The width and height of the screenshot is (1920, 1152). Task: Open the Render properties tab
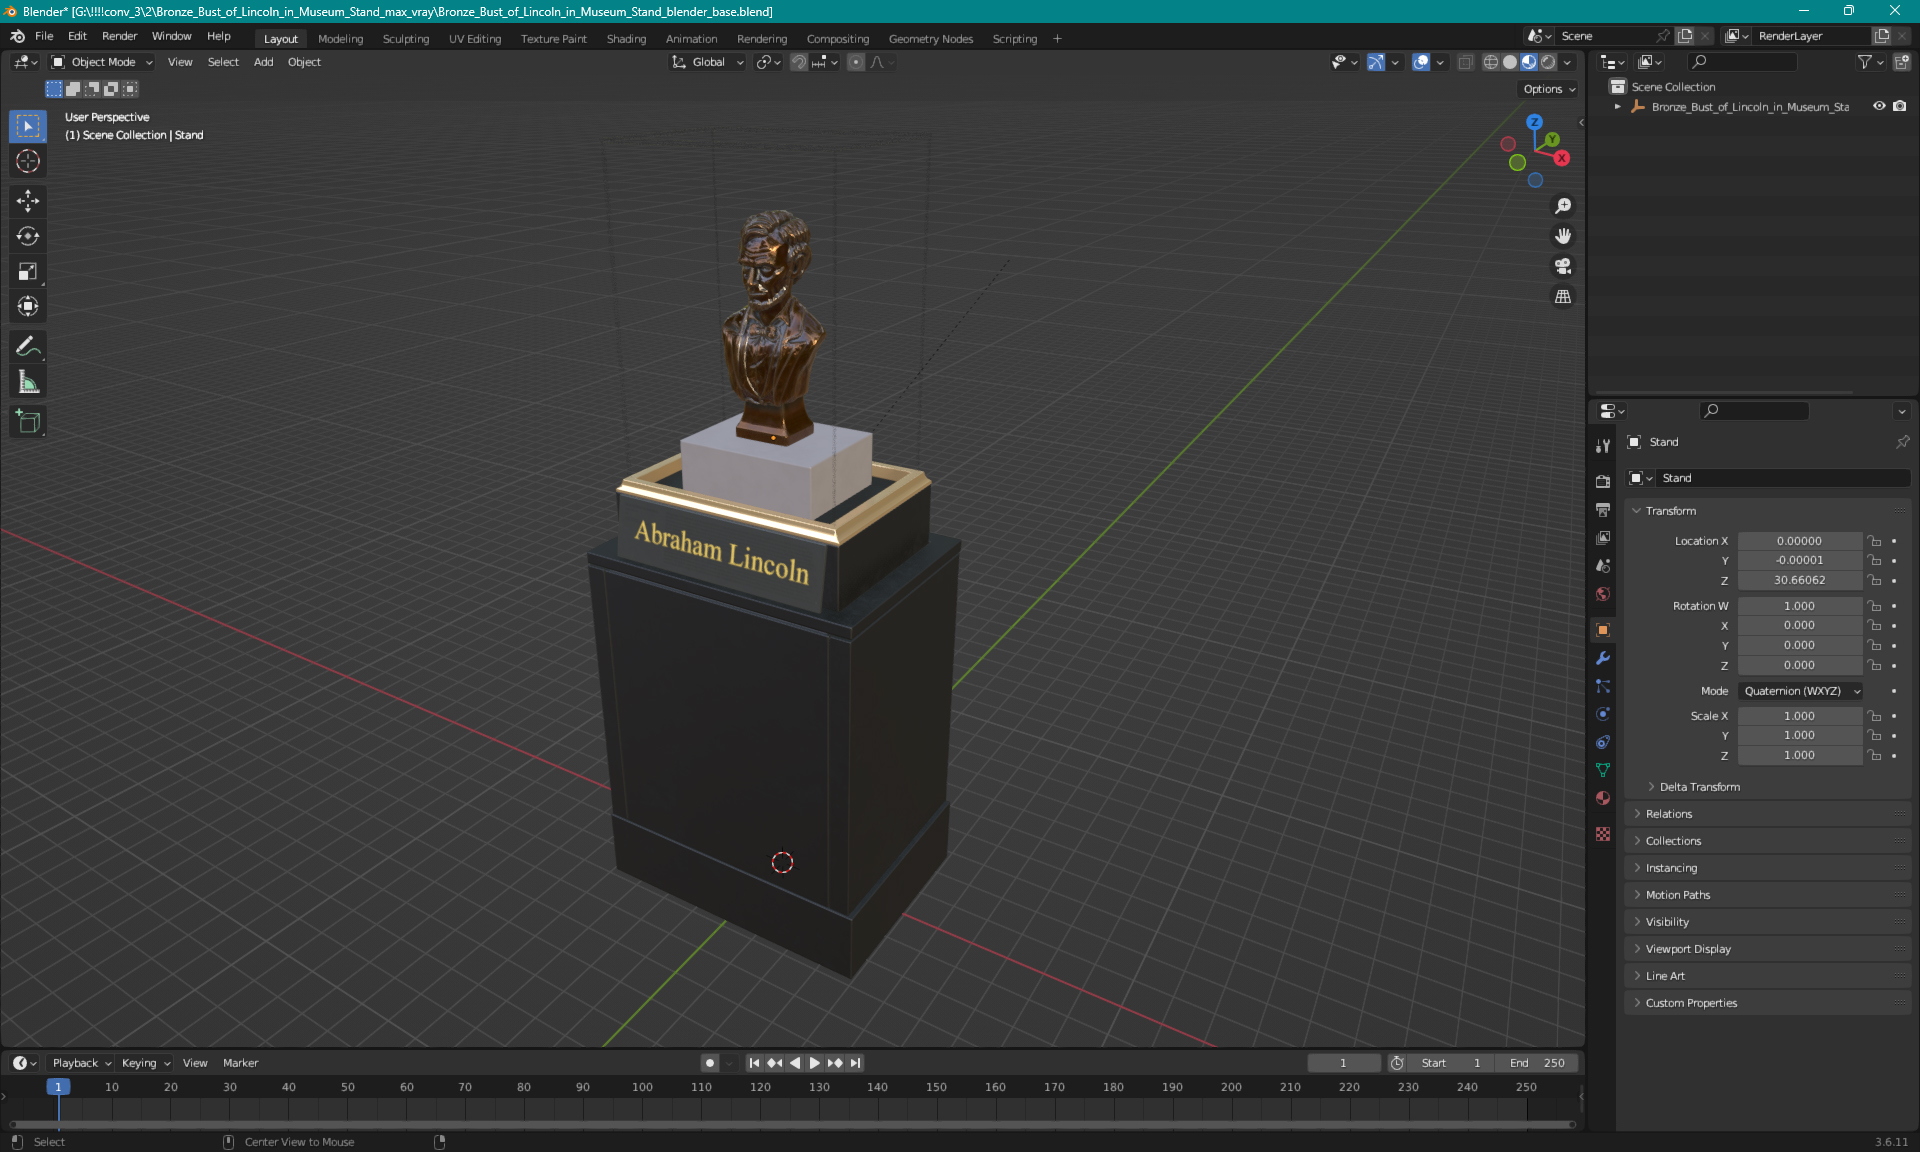click(1603, 481)
